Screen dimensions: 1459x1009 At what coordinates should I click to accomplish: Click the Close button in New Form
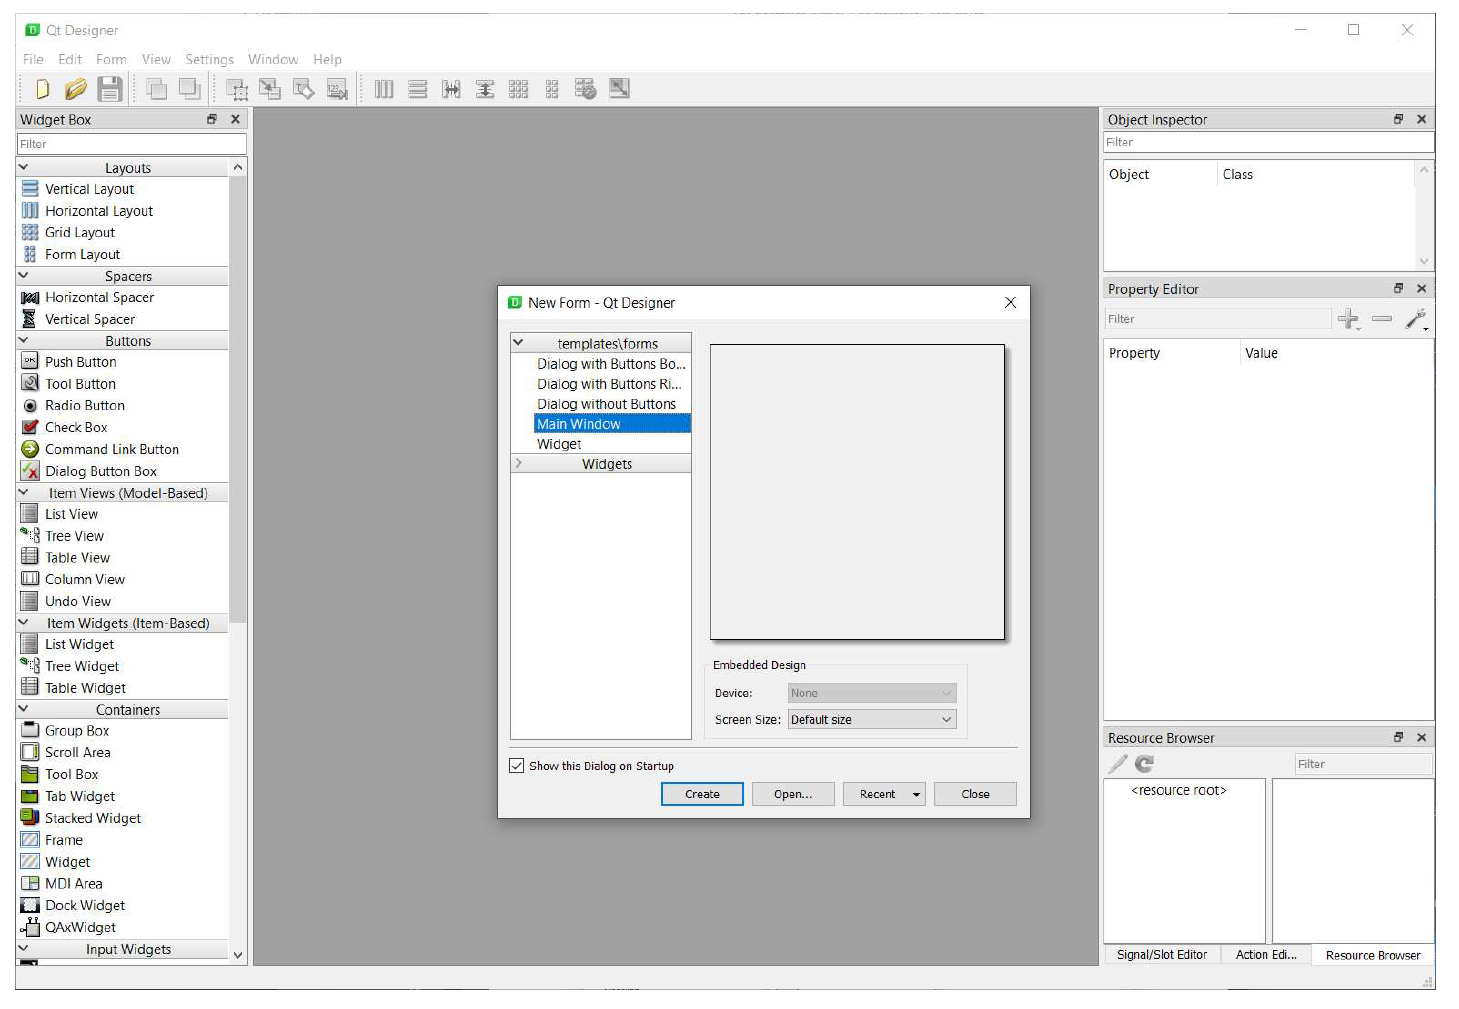(975, 794)
